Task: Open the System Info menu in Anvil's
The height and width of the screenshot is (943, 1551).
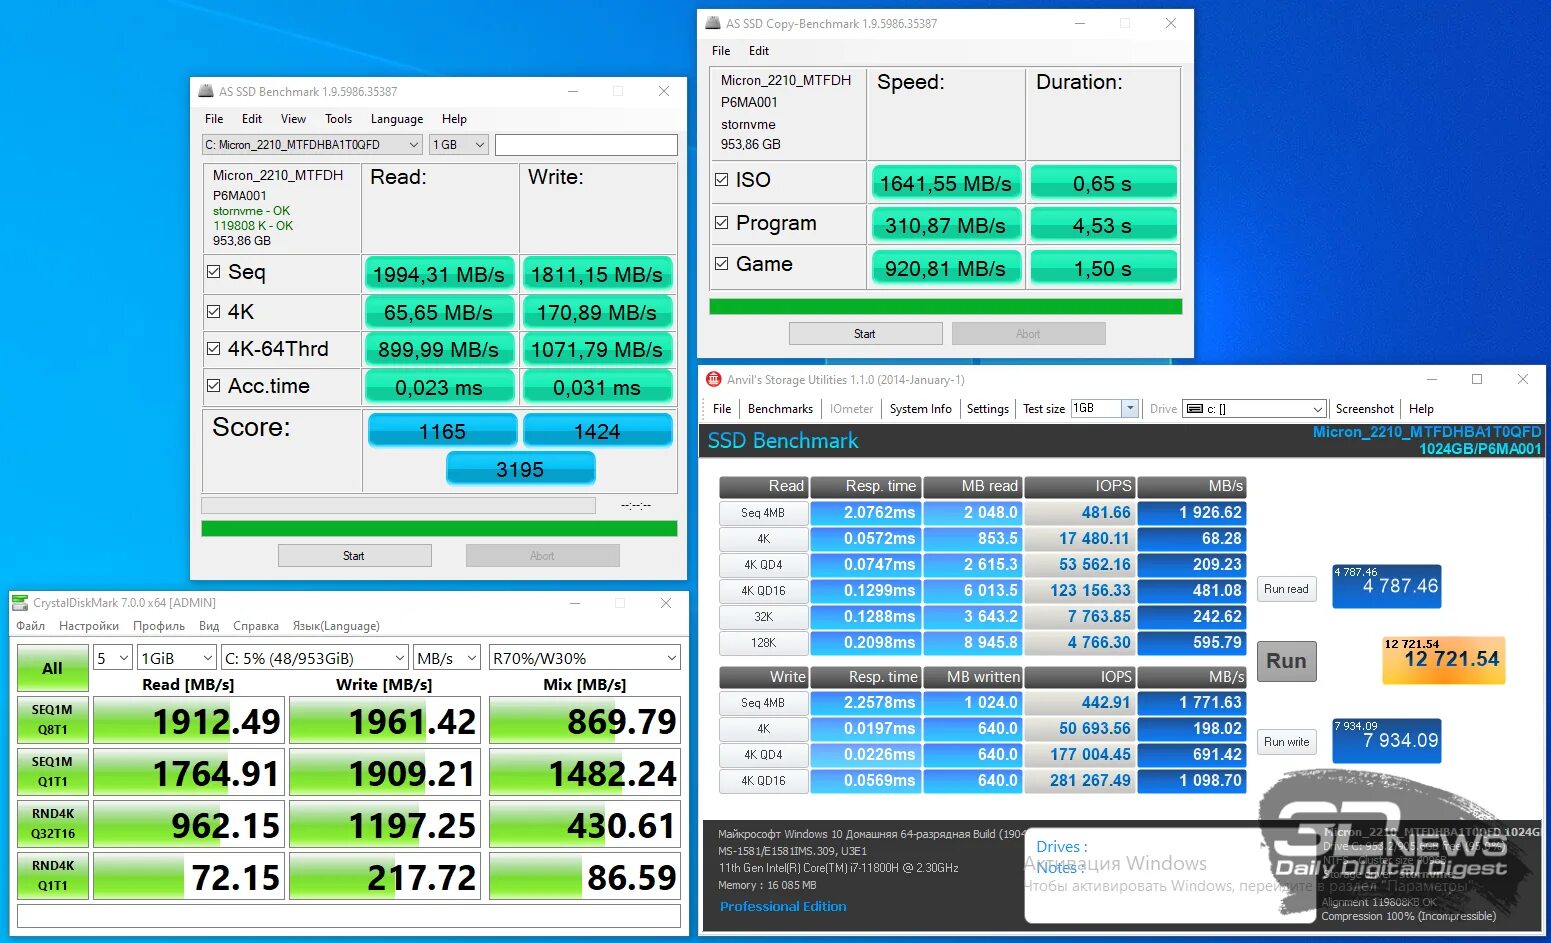Action: coord(920,408)
